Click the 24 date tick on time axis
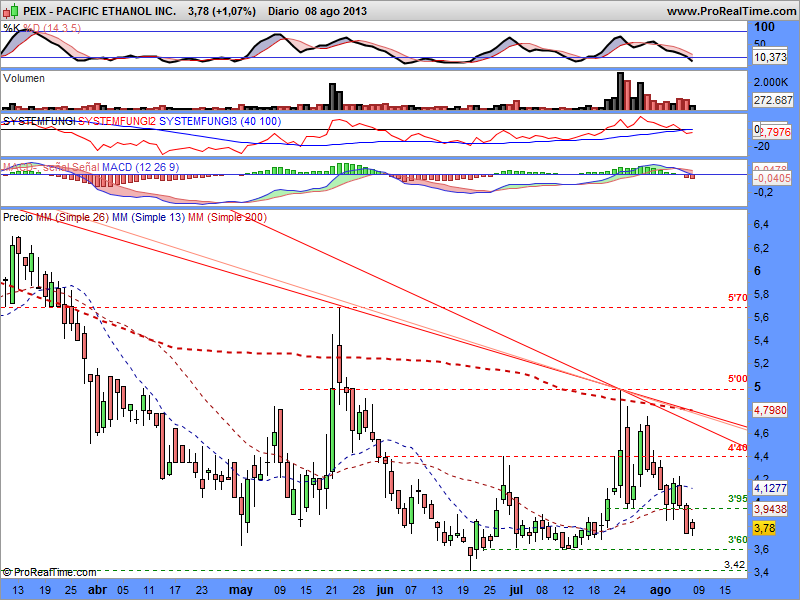This screenshot has width=800, height=600. tap(620, 590)
